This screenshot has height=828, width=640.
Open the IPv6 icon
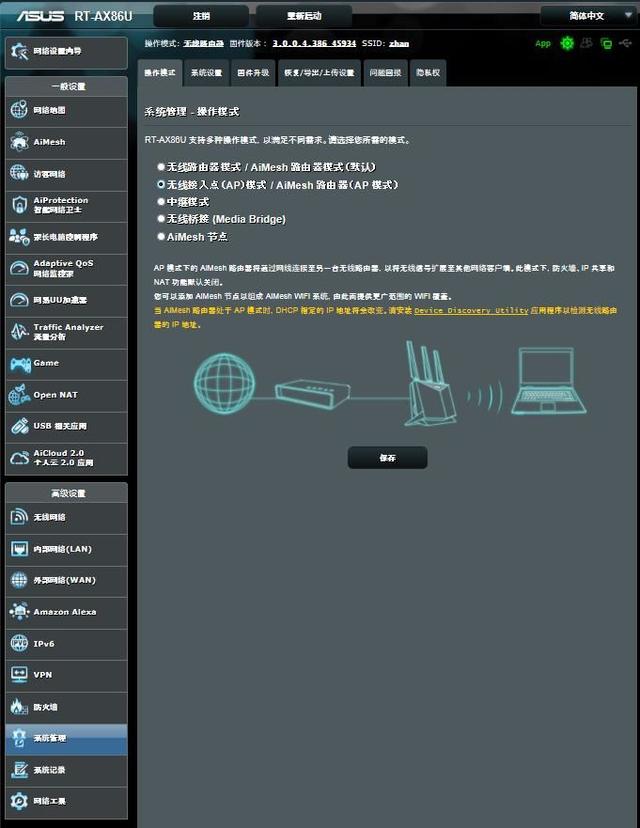[19, 643]
